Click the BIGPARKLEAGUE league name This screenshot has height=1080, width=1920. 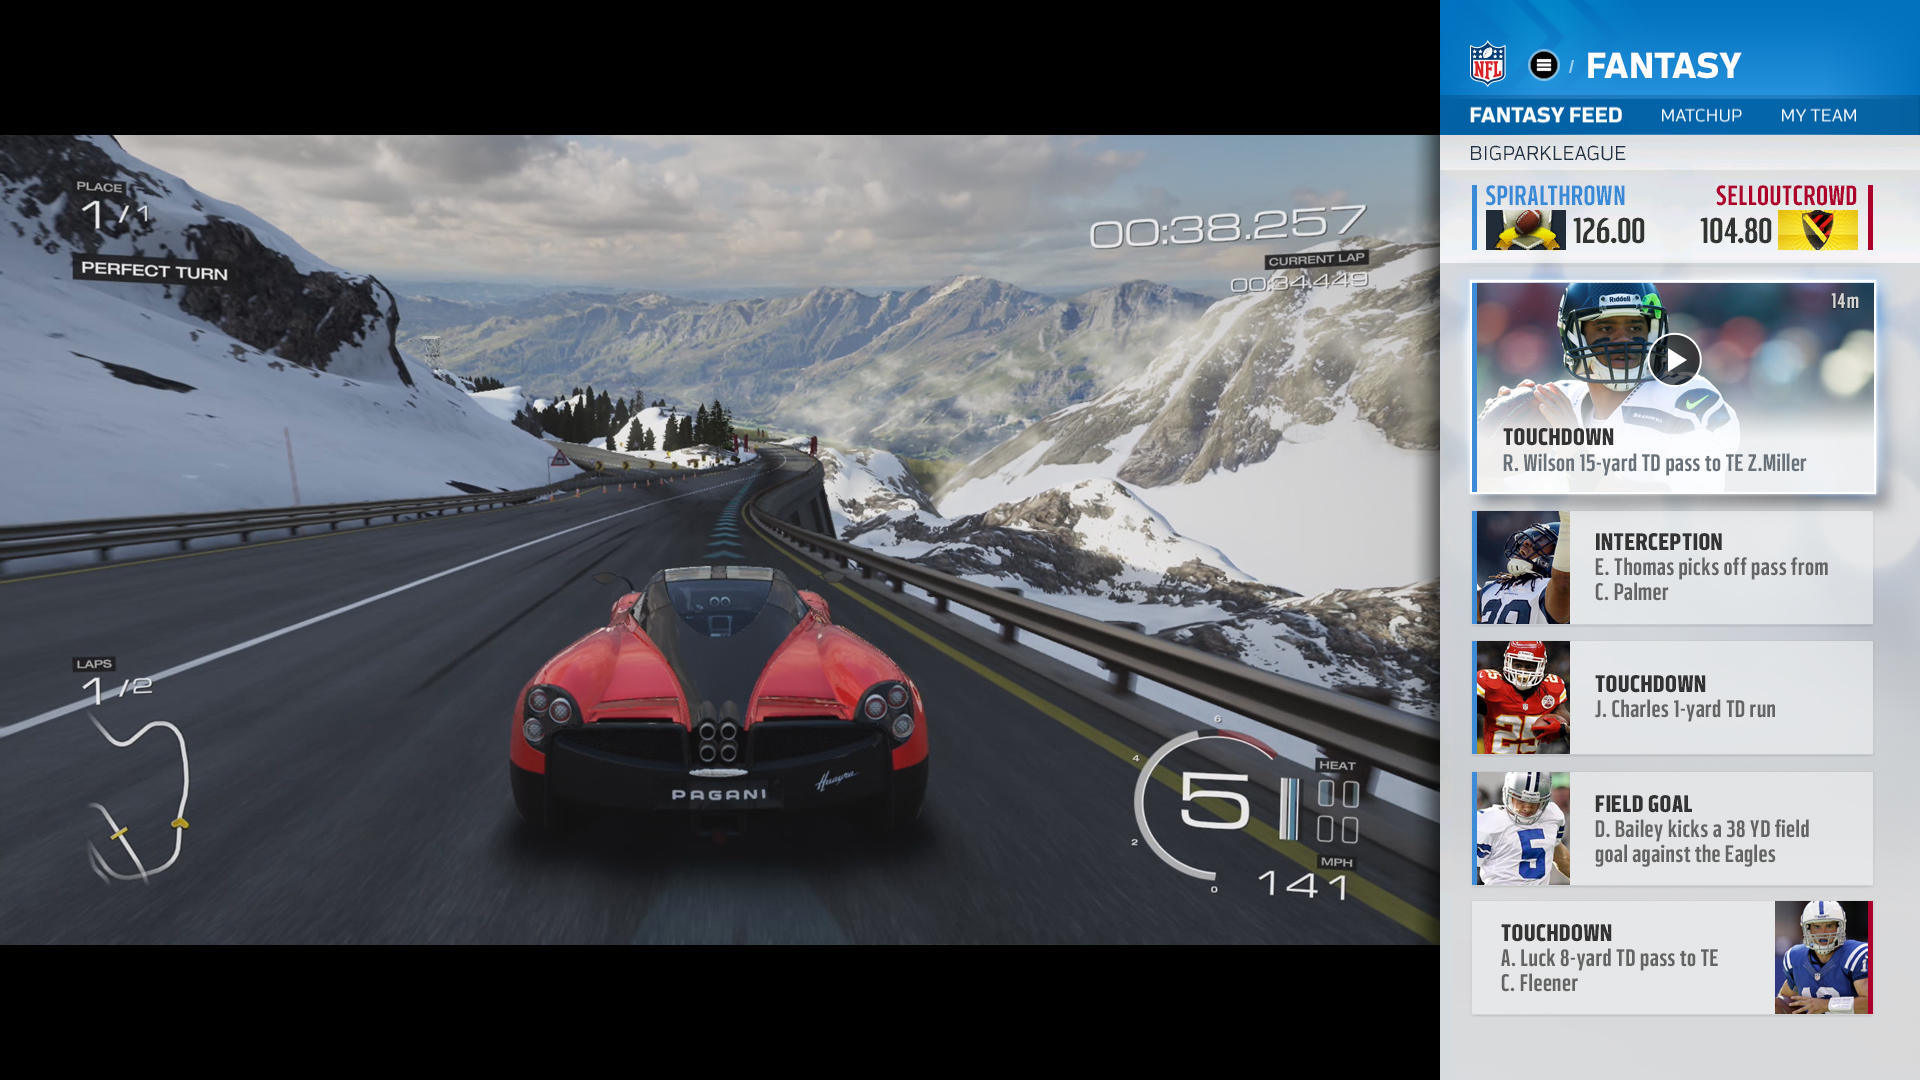pos(1548,153)
